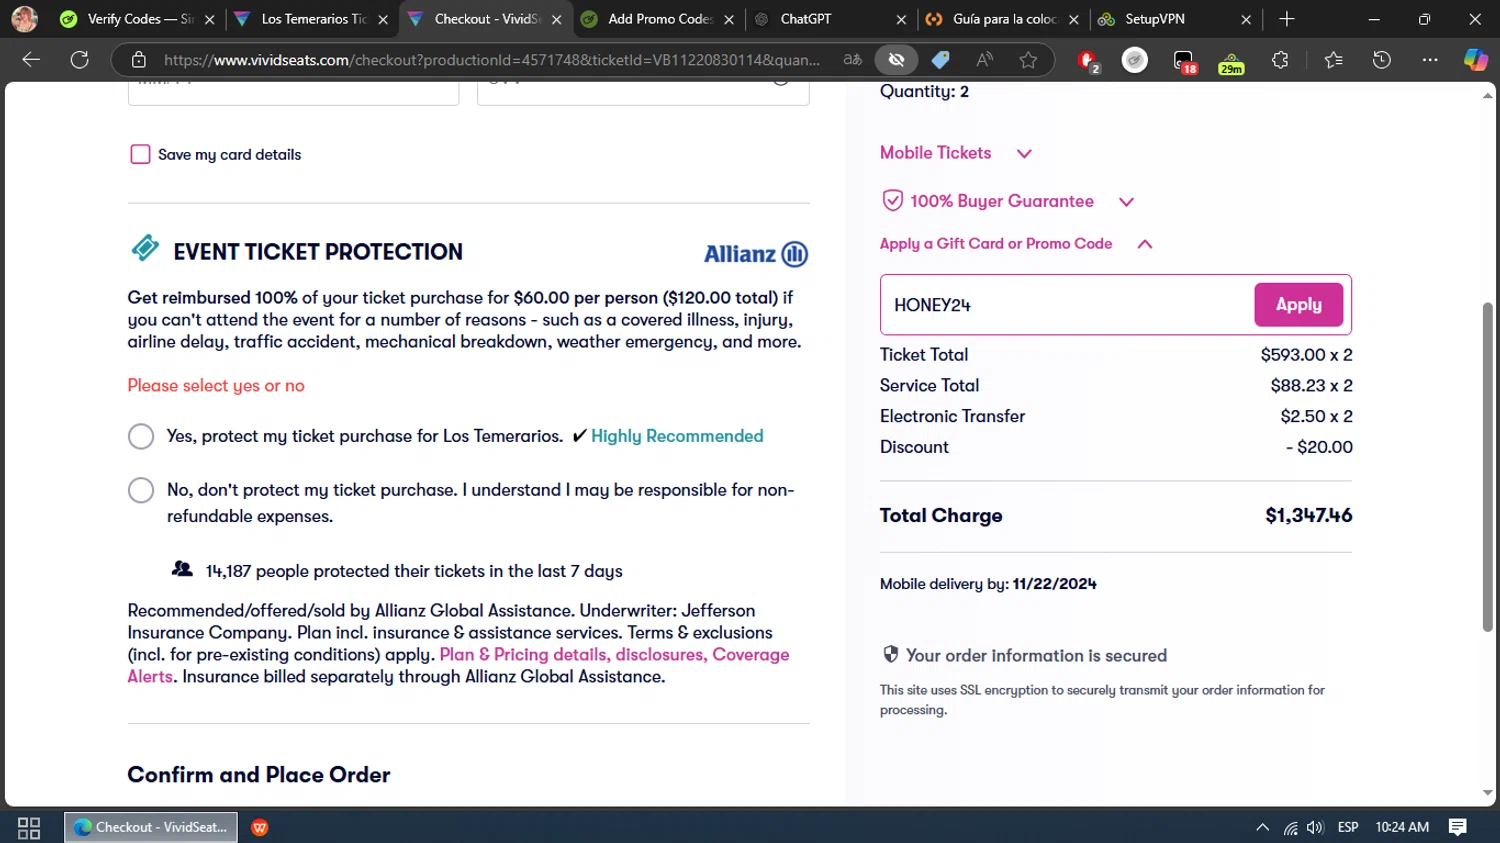Open the translate icon in address bar
Image resolution: width=1500 pixels, height=843 pixels.
pos(853,60)
